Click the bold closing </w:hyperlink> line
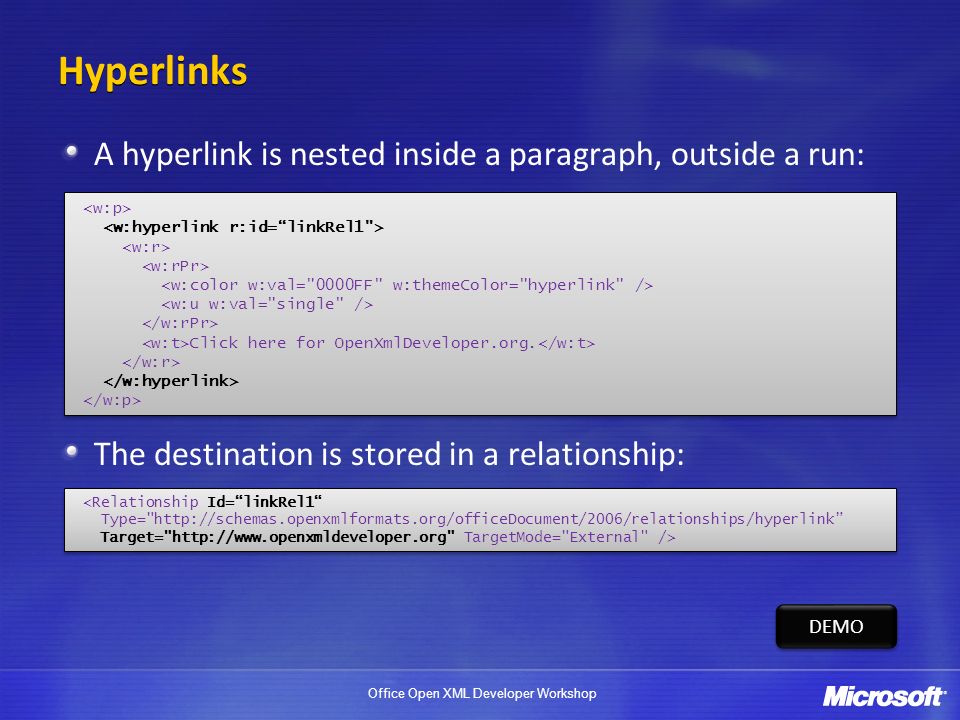 (171, 381)
